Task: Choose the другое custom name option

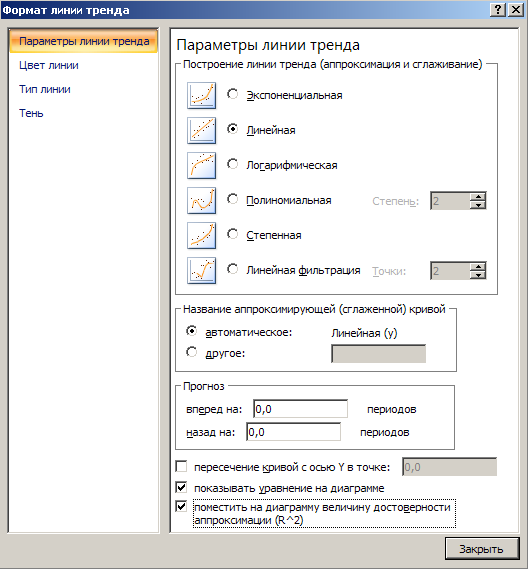Action: (192, 352)
